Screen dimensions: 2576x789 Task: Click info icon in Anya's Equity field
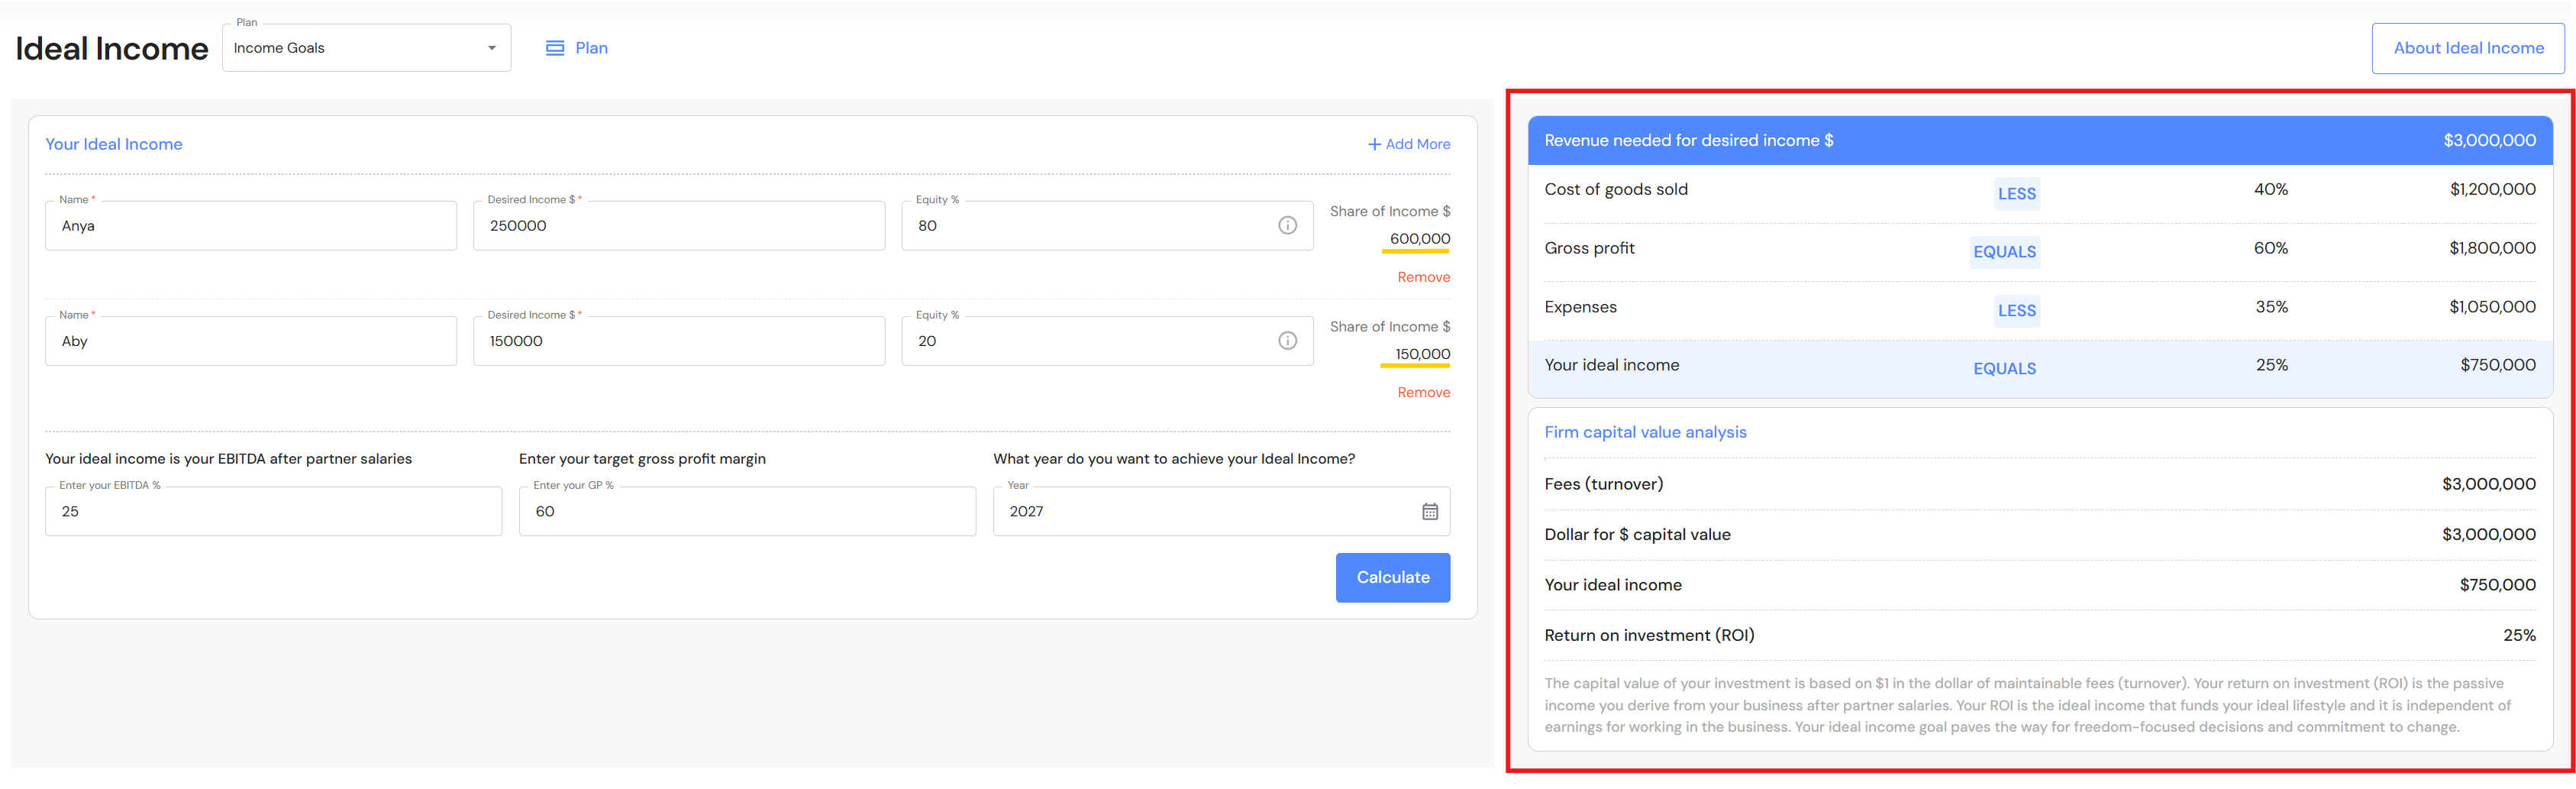(1287, 226)
